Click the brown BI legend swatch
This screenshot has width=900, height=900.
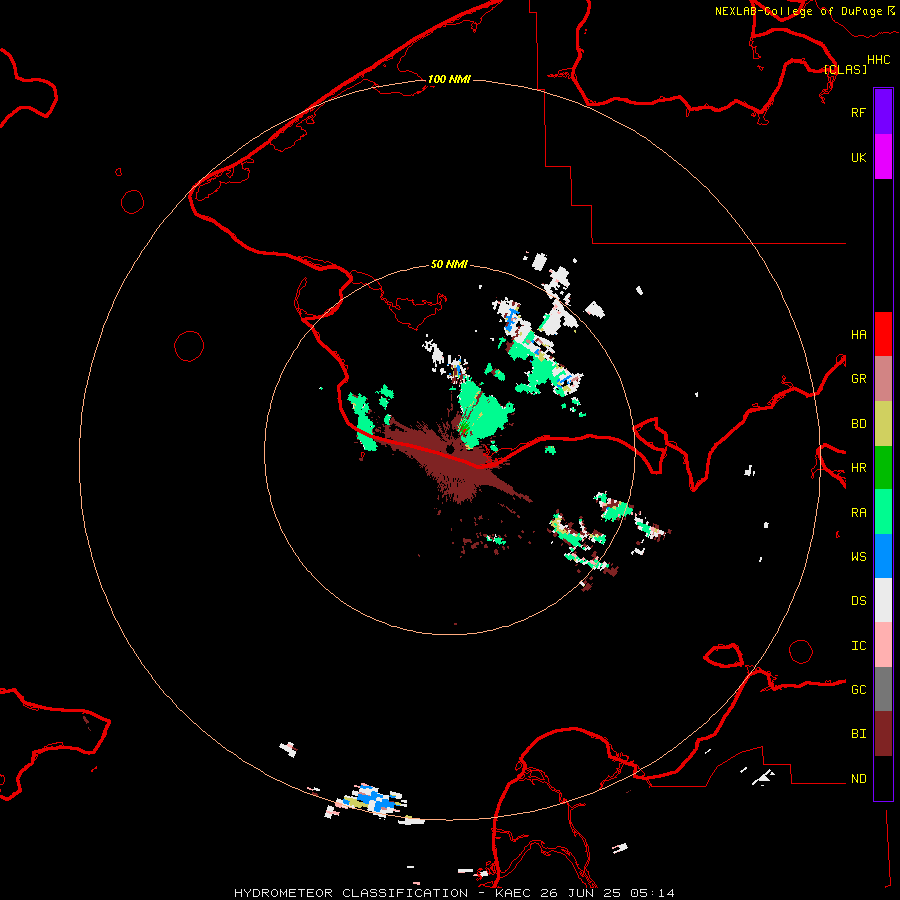click(883, 734)
